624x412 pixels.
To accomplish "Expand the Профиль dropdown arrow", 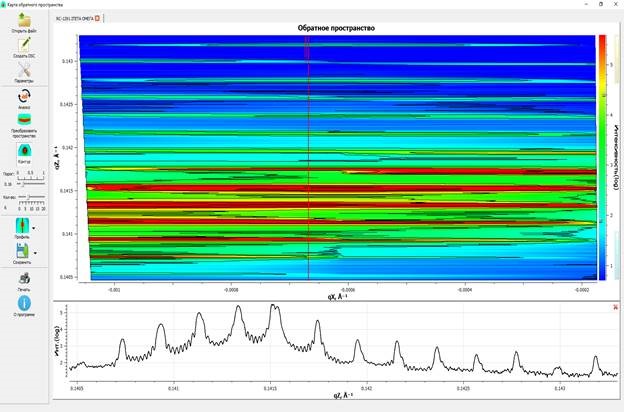I will 35,228.
